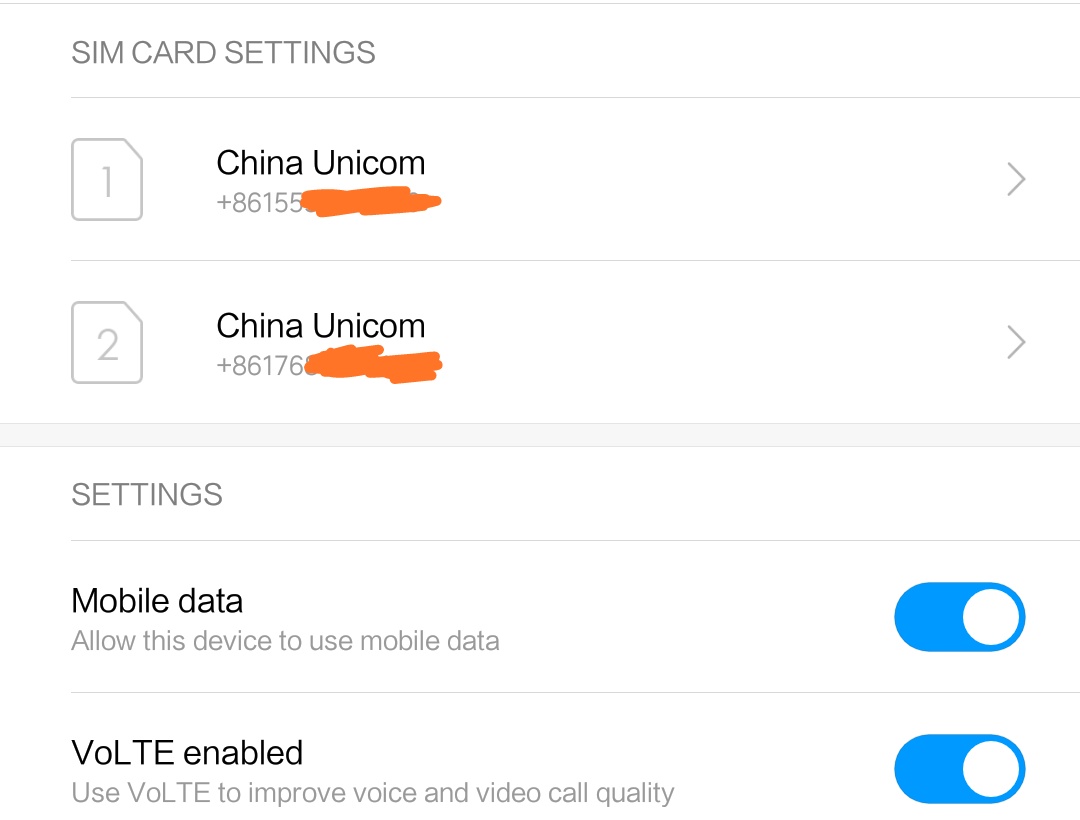Click the digit 1 inside the first SIM icon
The width and height of the screenshot is (1080, 820).
click(107, 182)
